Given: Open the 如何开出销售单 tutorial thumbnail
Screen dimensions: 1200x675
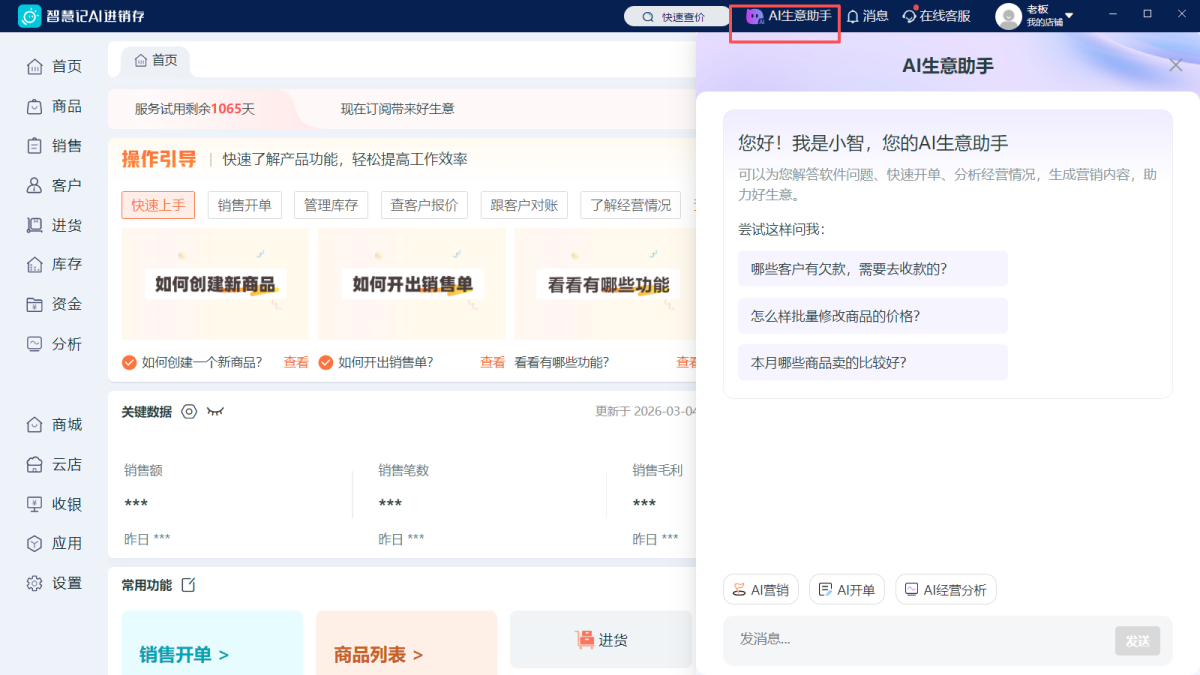Looking at the screenshot, I should click(411, 284).
